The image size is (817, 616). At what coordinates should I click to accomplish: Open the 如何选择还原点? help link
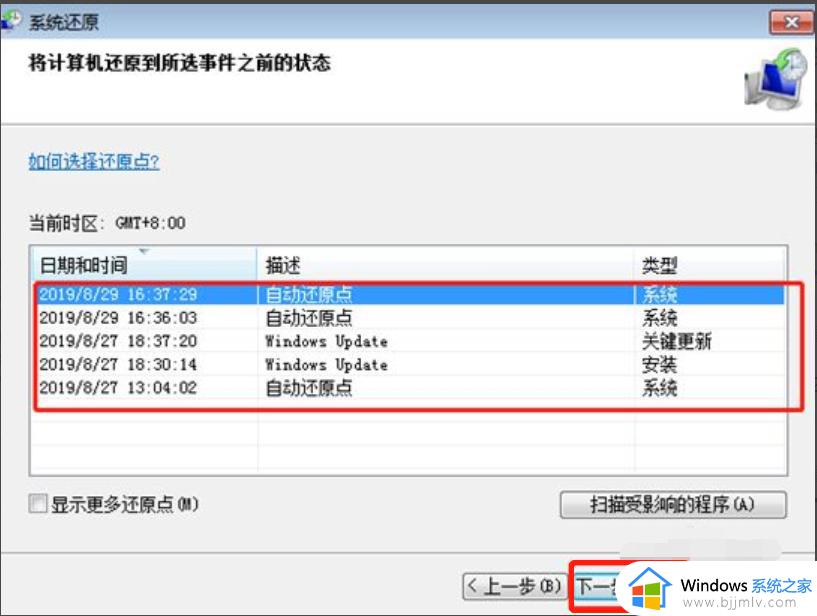click(94, 161)
